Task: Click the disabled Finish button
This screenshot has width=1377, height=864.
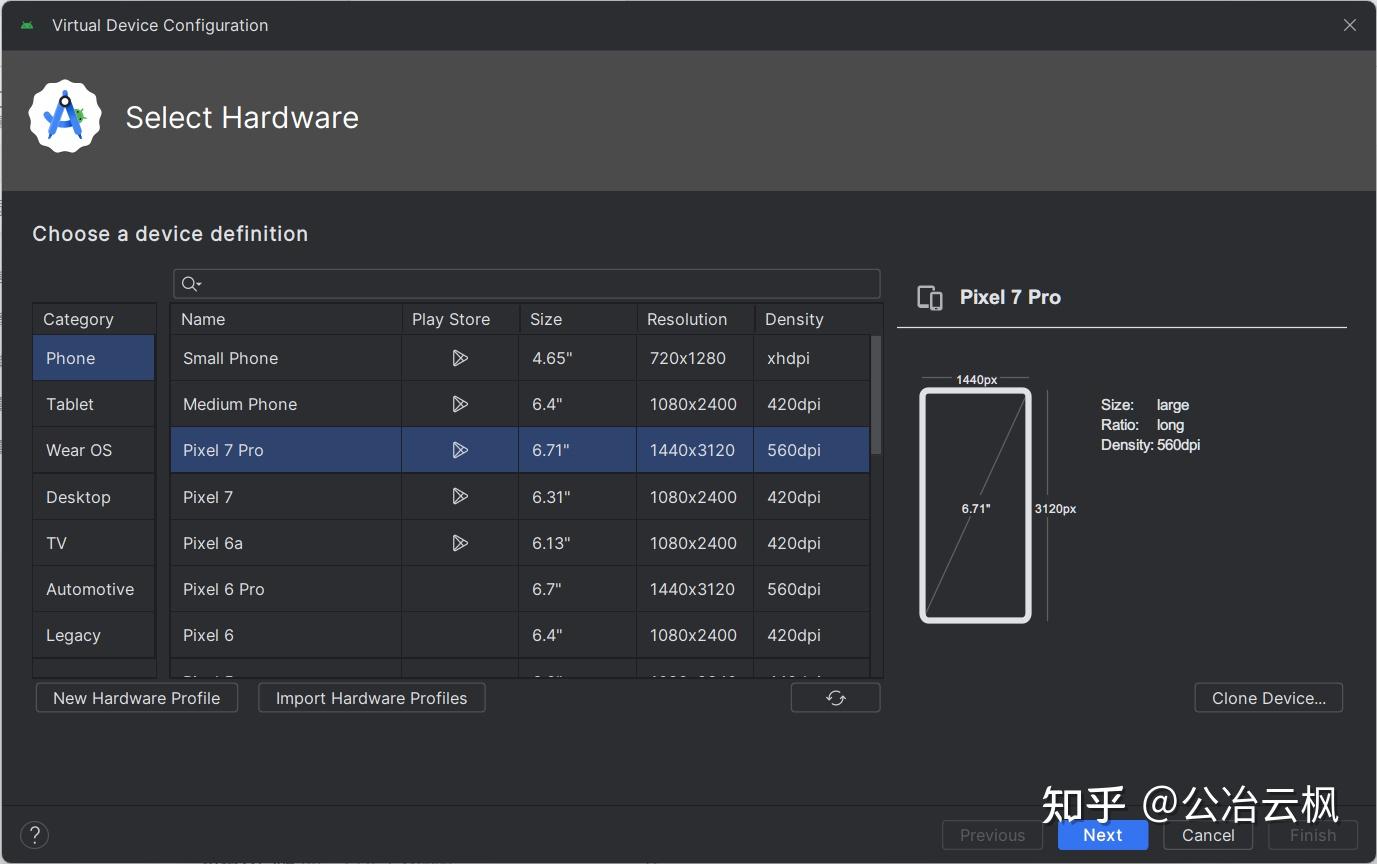Action: click(x=1313, y=835)
